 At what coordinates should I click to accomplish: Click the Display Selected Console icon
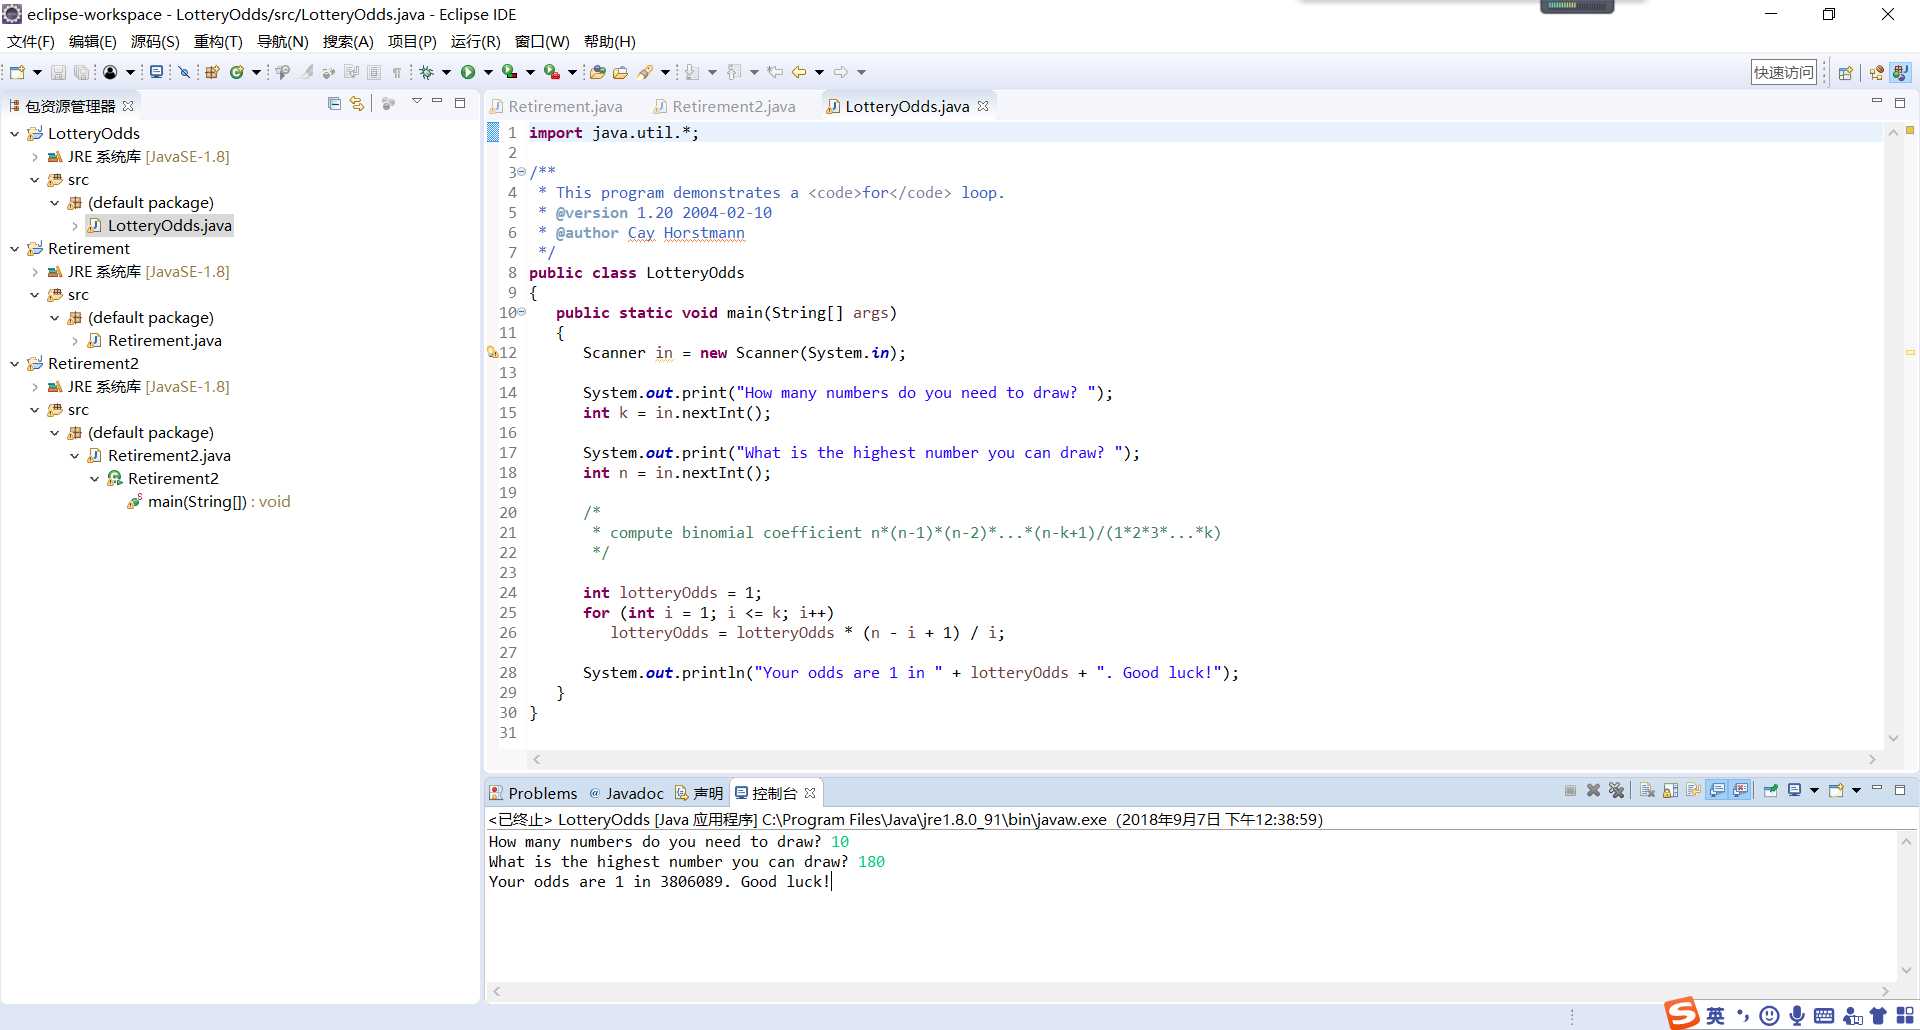(1794, 791)
